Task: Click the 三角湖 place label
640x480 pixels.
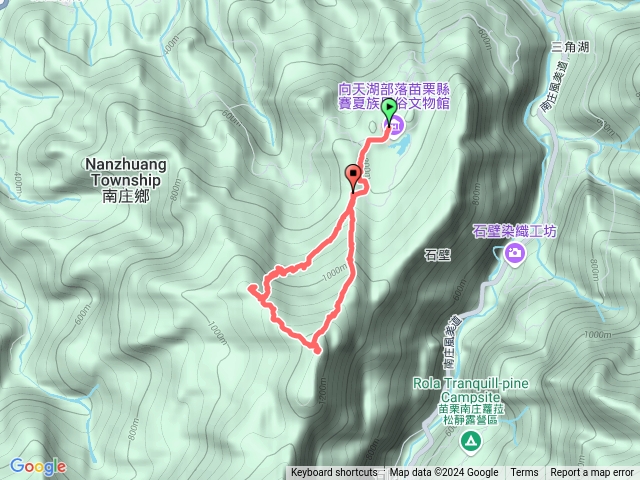Action: coord(570,47)
